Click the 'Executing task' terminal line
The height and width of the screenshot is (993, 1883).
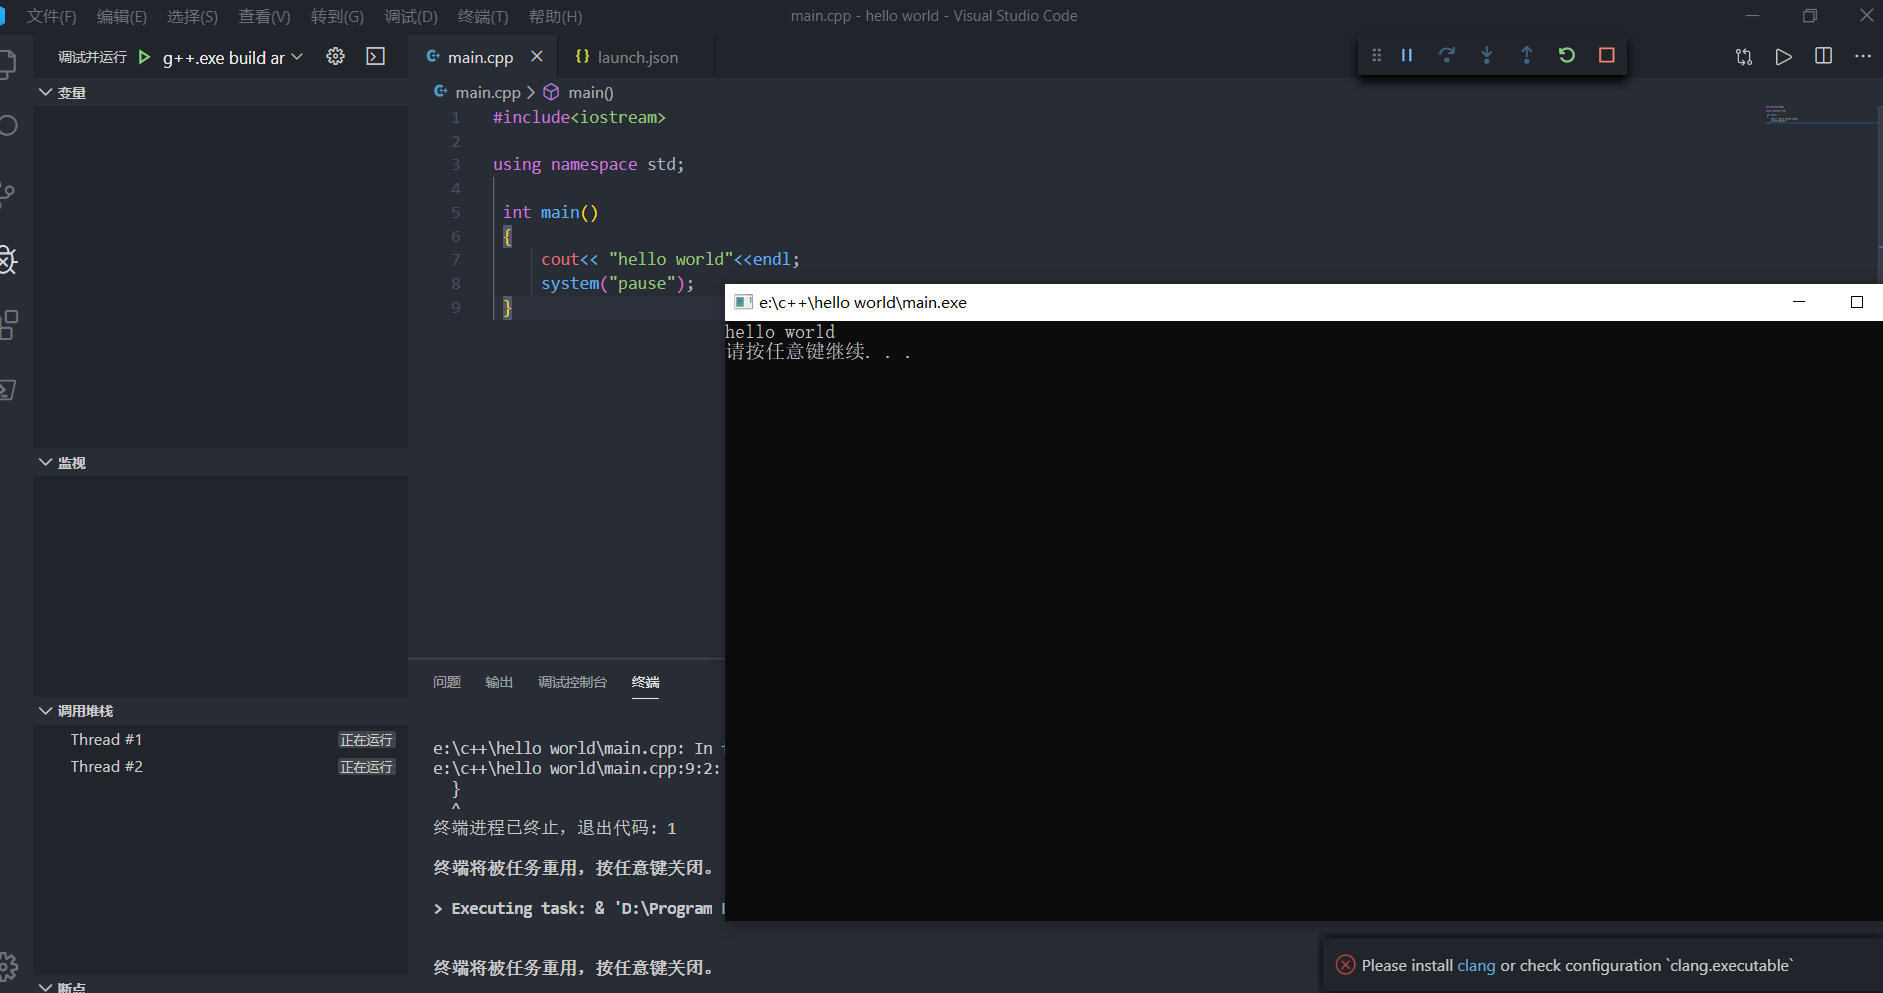579,908
